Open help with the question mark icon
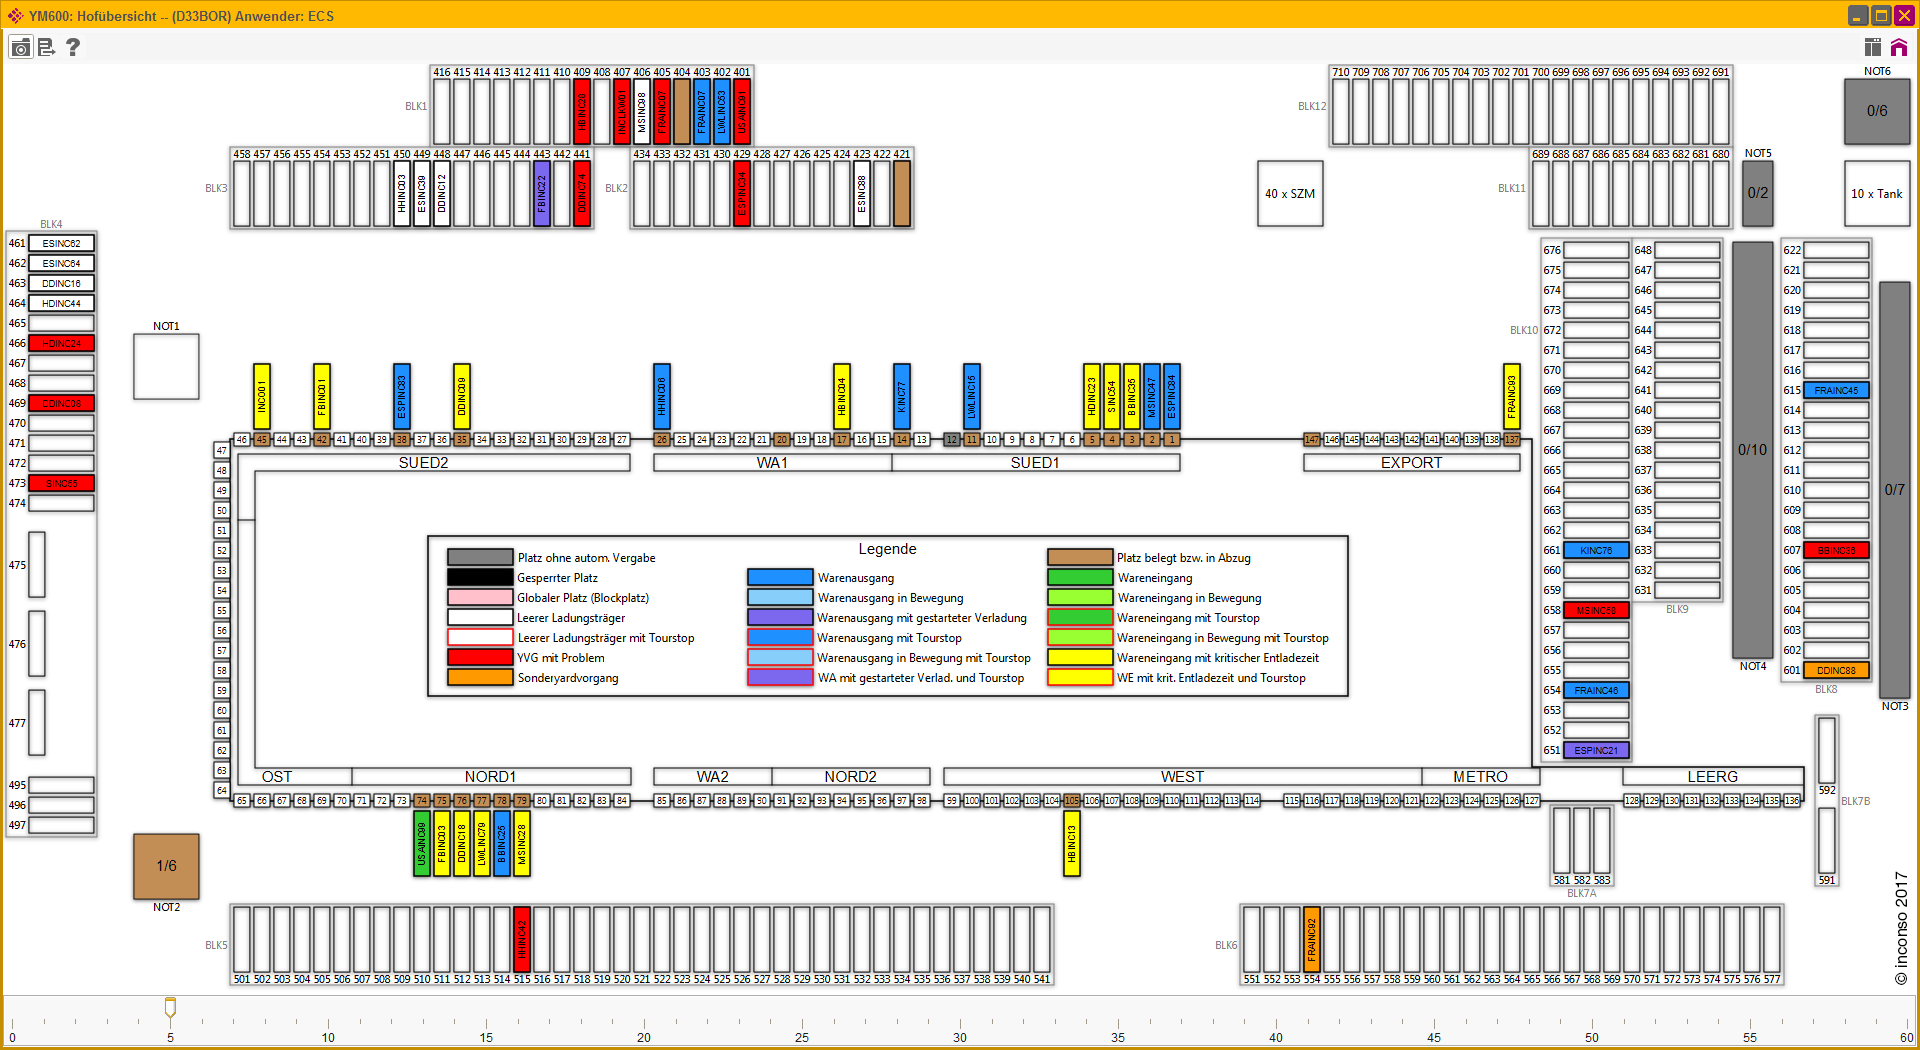This screenshot has width=1920, height=1050. [73, 47]
